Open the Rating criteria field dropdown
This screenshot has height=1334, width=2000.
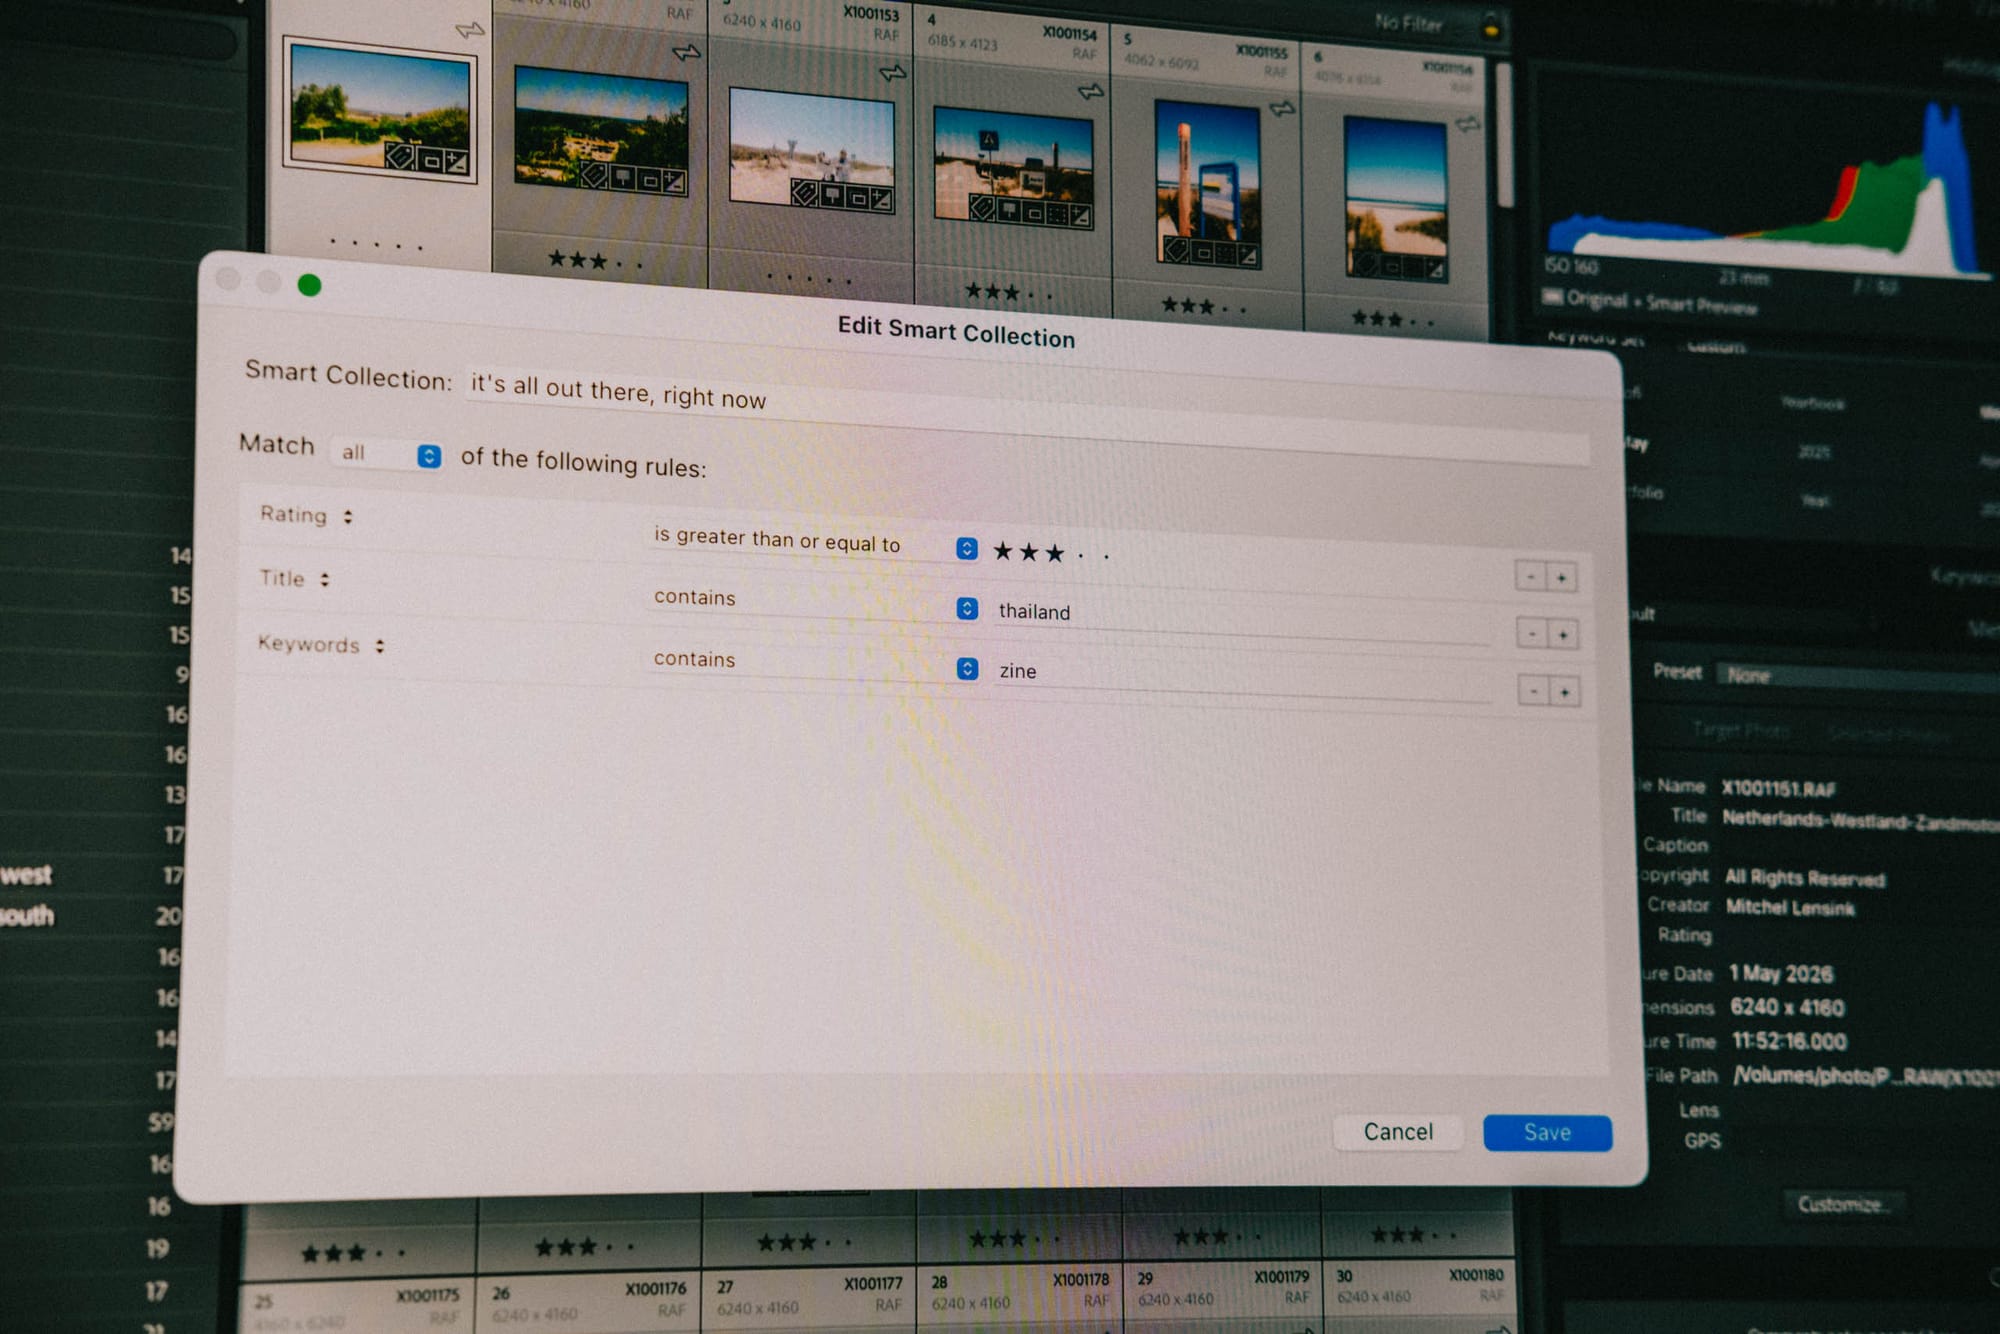pos(306,515)
